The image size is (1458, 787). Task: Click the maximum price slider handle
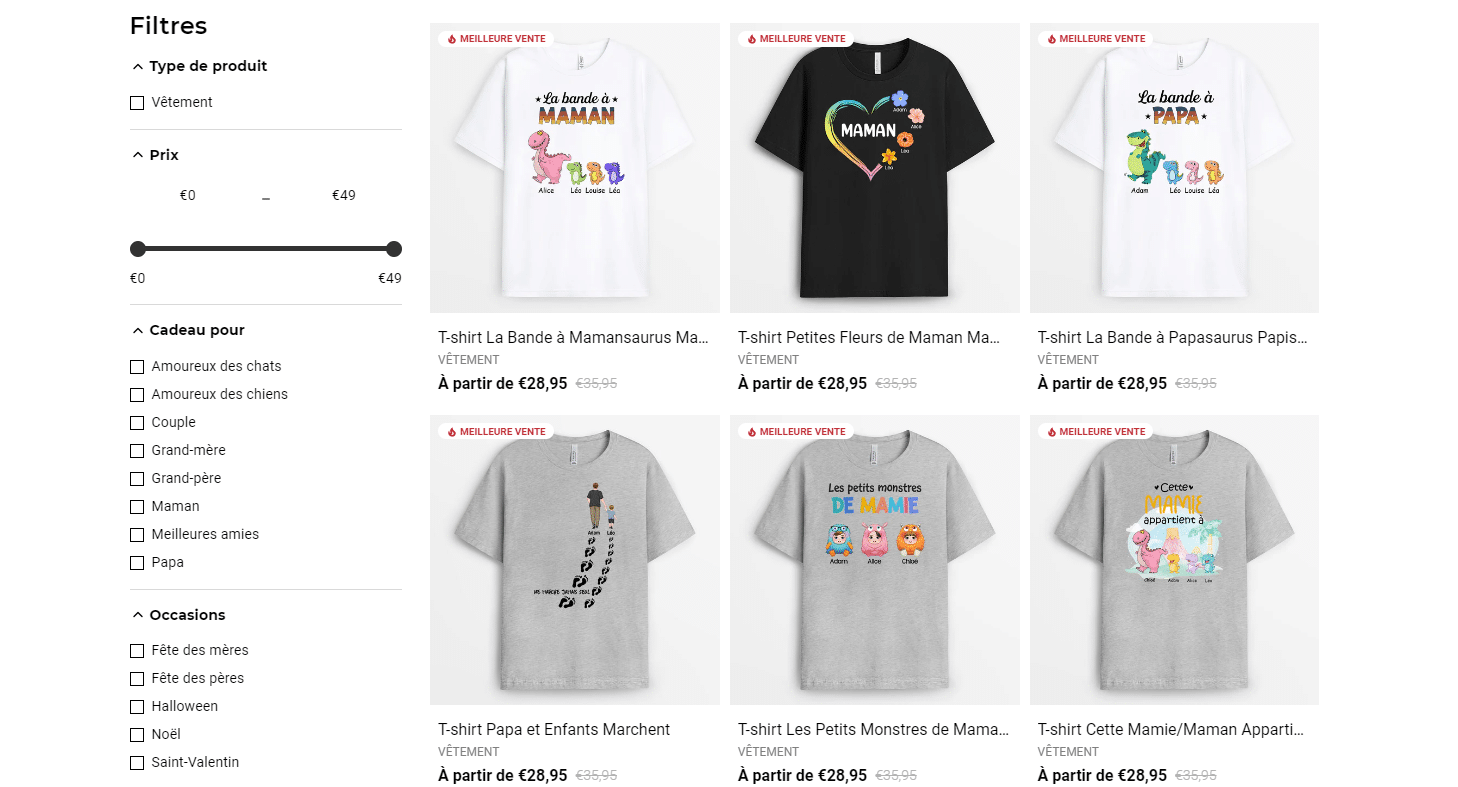click(394, 249)
